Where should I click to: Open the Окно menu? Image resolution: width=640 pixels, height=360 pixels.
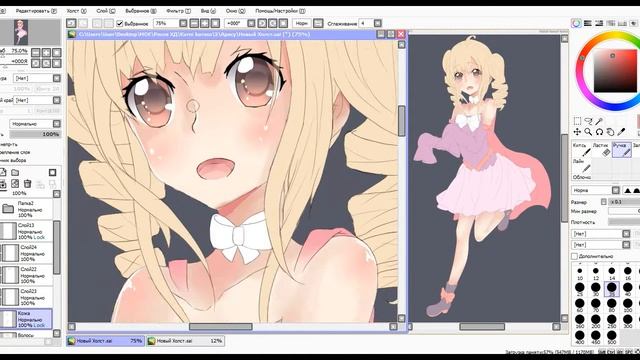(x=235, y=11)
